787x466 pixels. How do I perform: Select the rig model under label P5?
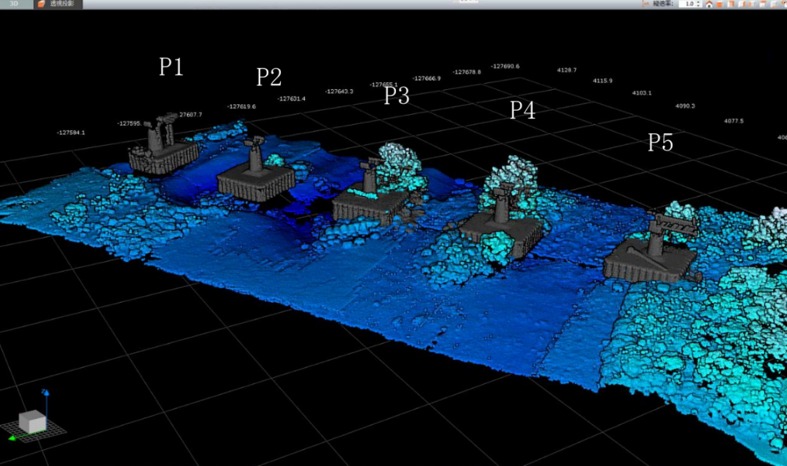tap(652, 254)
